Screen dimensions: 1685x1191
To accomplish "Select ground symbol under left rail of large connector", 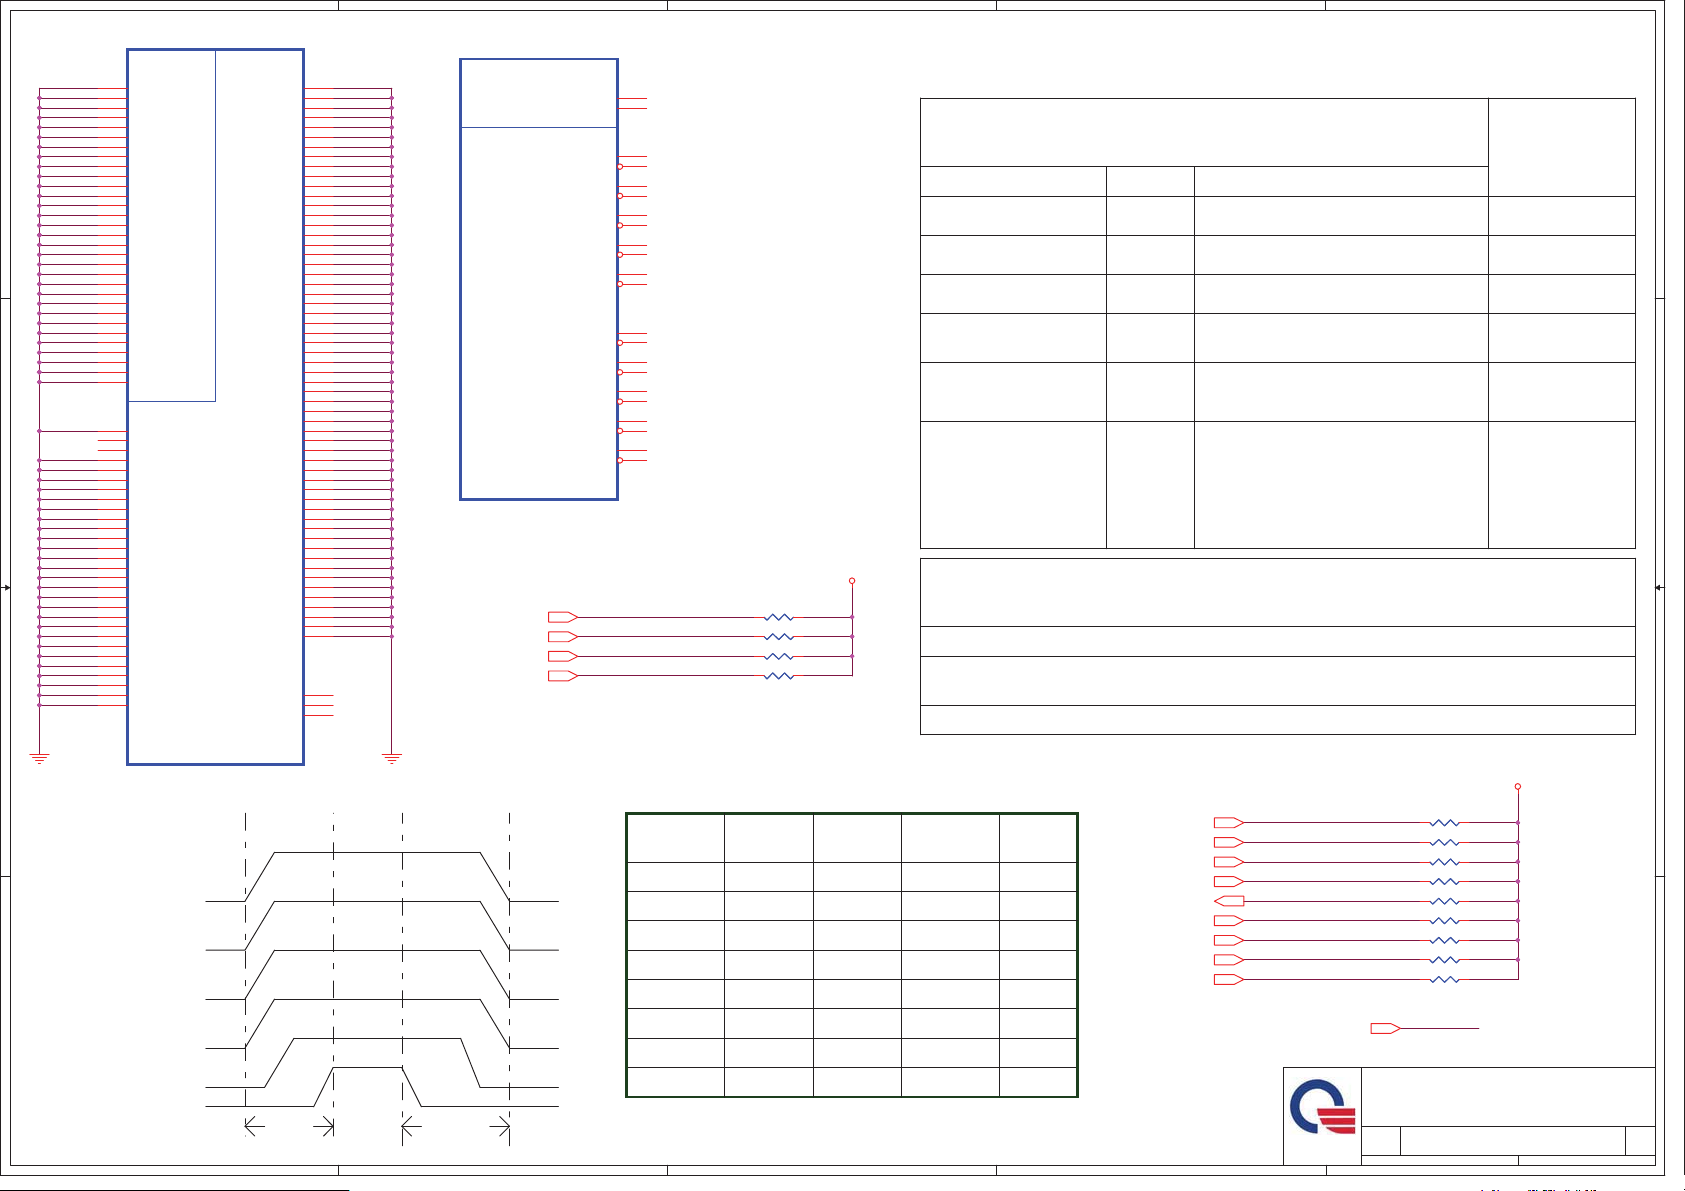I will (39, 758).
